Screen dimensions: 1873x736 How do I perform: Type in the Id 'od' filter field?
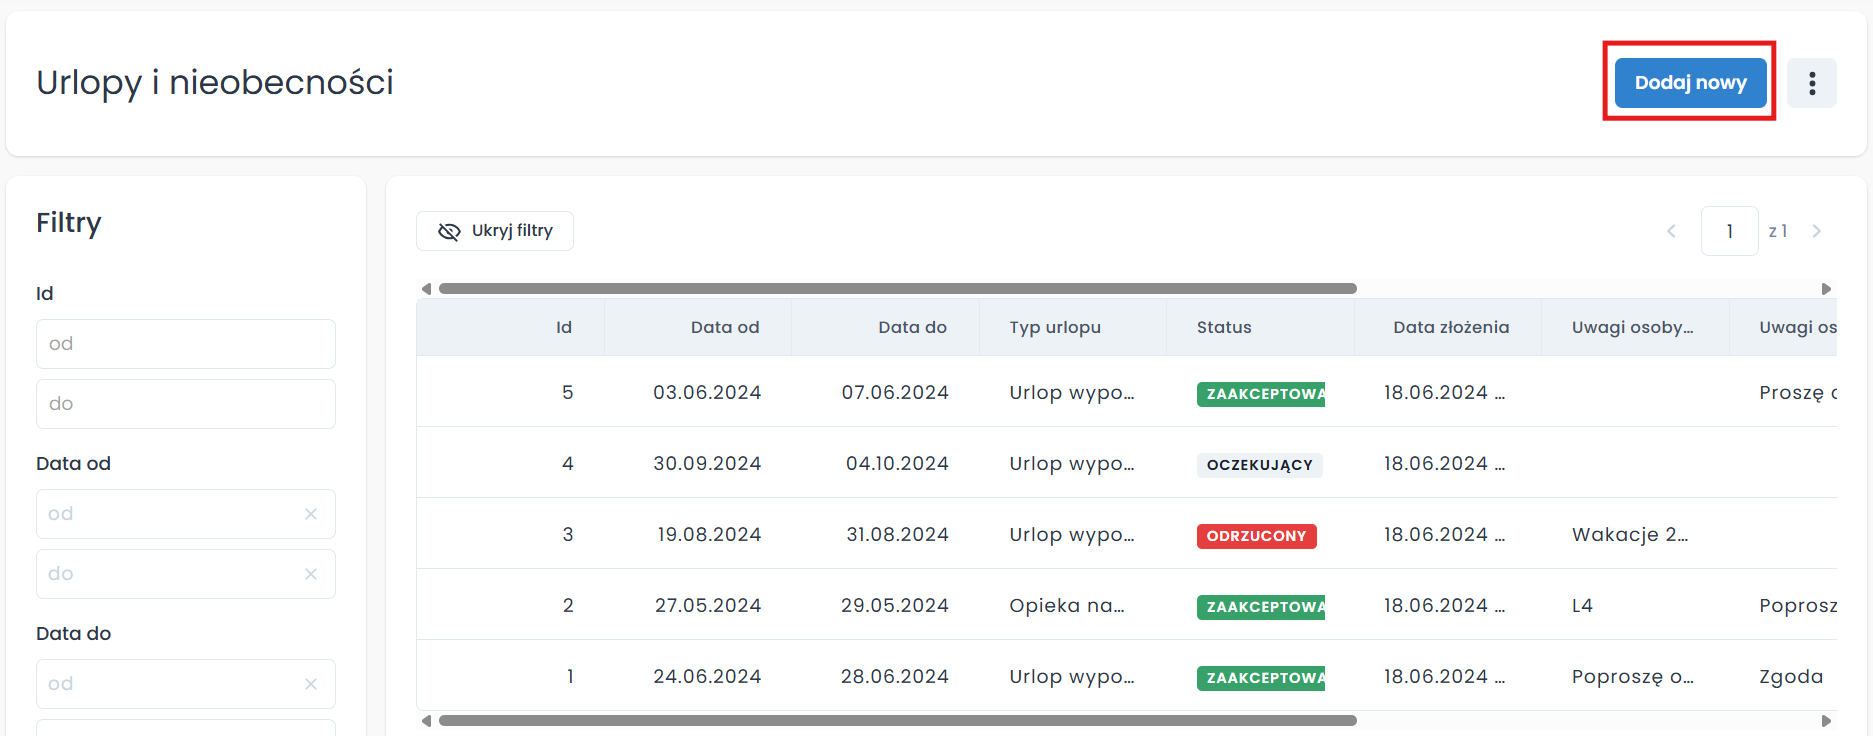[186, 344]
